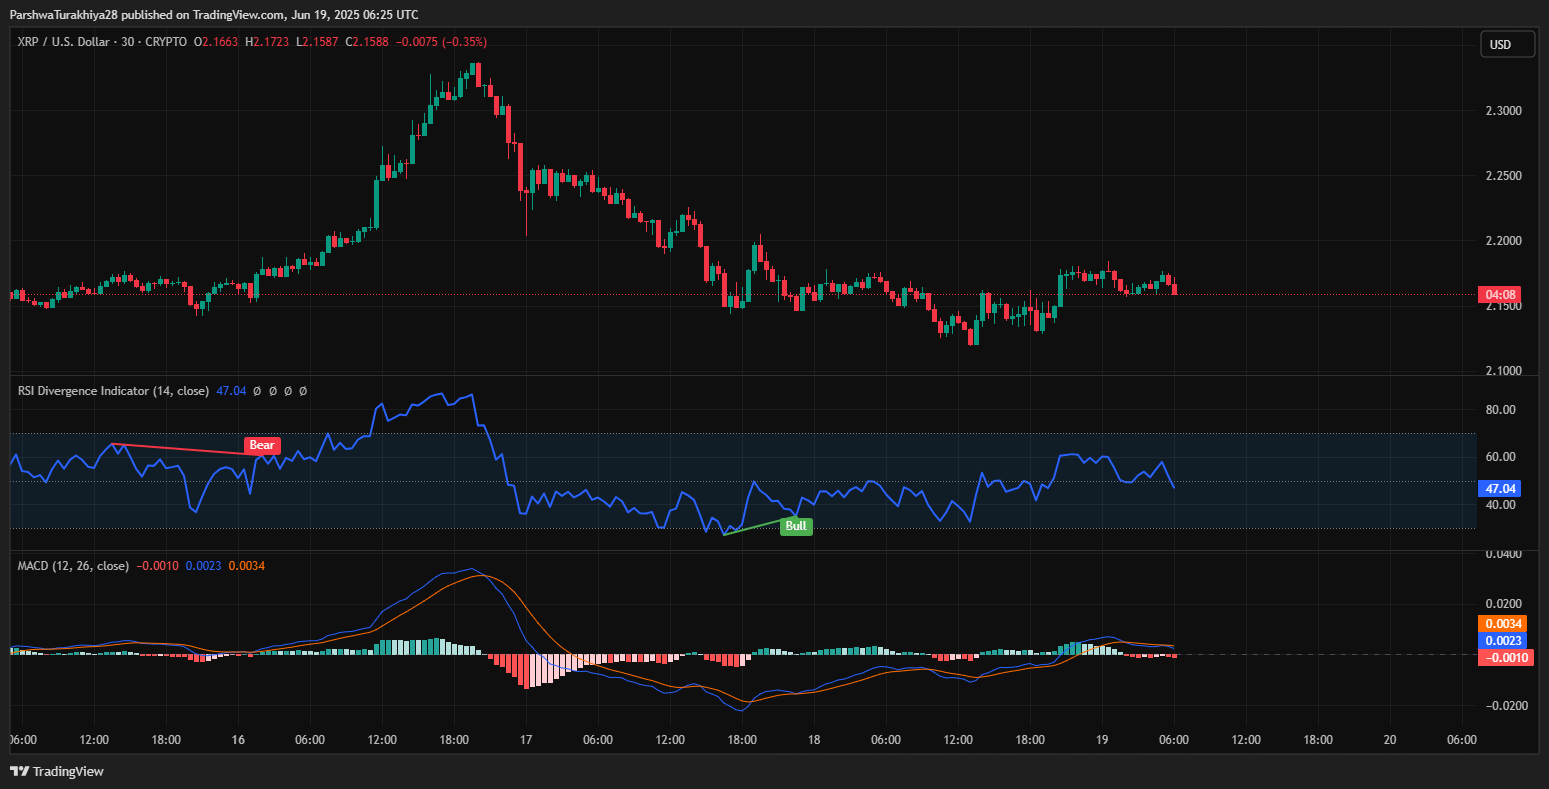Open the USD currency selector
1549x789 pixels.
[x=1507, y=45]
